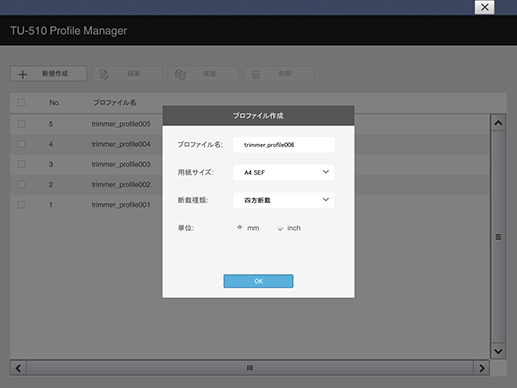Viewport: 517px width, 388px height.
Task: Click the horizontal scrollbar right arrow
Action: pyautogui.click(x=482, y=368)
